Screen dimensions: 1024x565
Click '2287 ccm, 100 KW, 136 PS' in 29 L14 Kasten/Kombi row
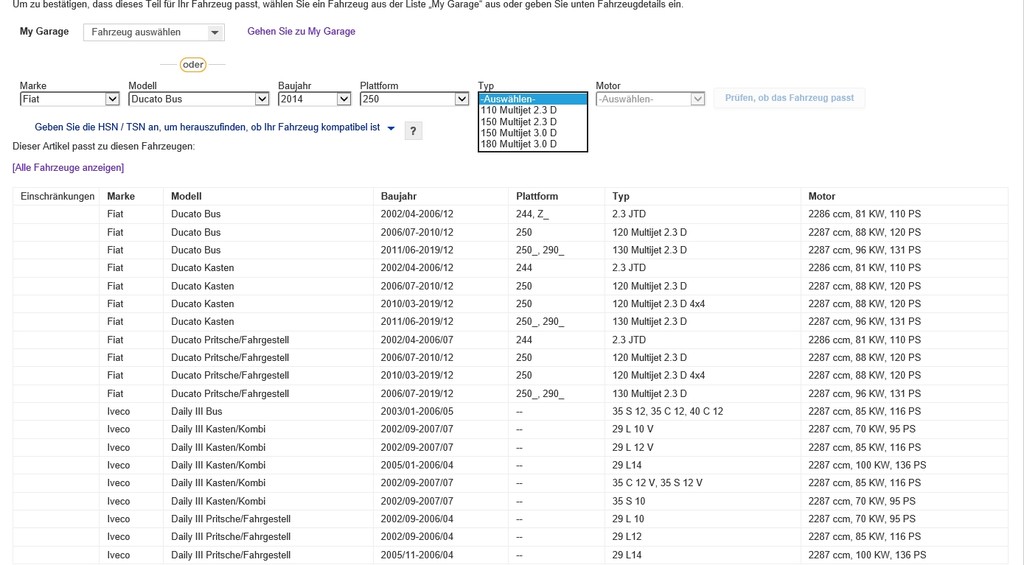coord(867,465)
